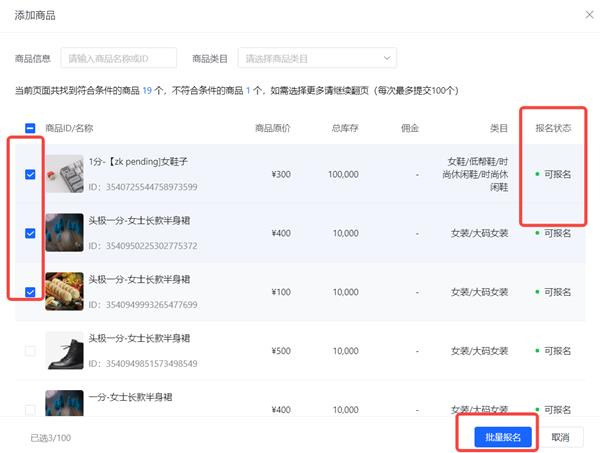Close the 添加商品 dialog with the X
600x453 pixels.
(589, 15)
